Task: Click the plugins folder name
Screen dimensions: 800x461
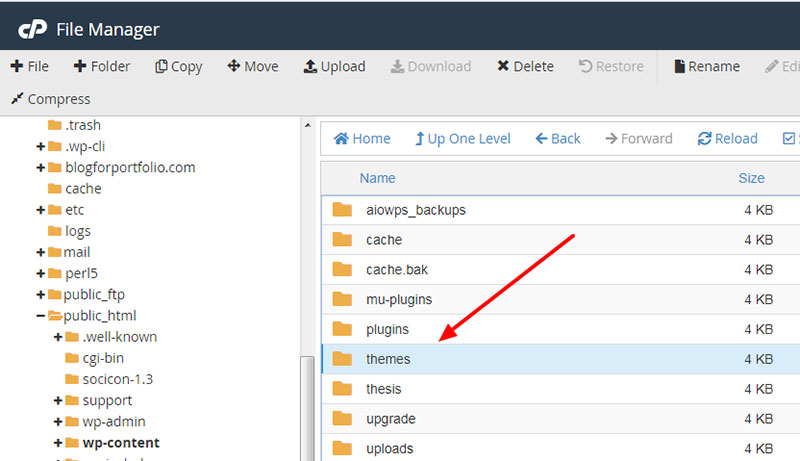Action: pos(387,330)
